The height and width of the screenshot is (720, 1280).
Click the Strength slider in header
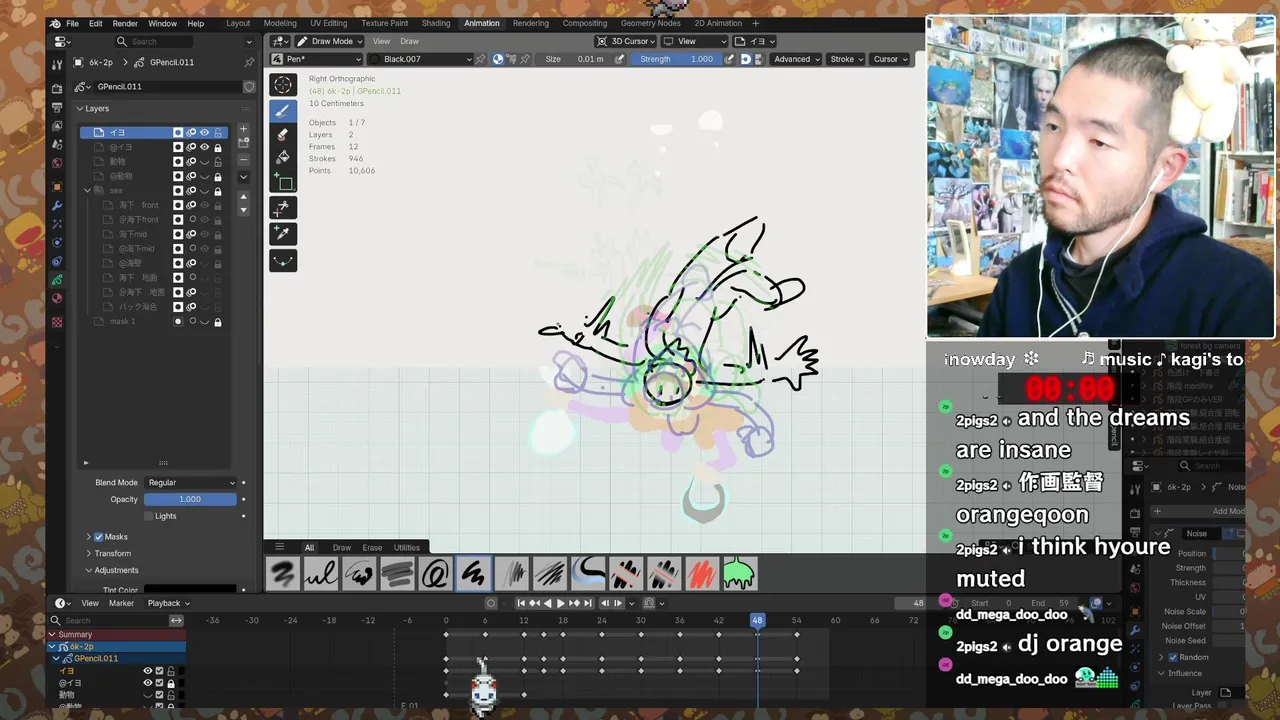[679, 59]
